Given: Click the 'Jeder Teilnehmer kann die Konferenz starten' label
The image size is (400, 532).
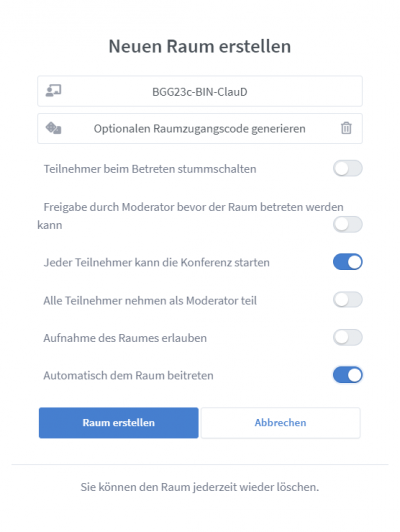Looking at the screenshot, I should tap(156, 262).
